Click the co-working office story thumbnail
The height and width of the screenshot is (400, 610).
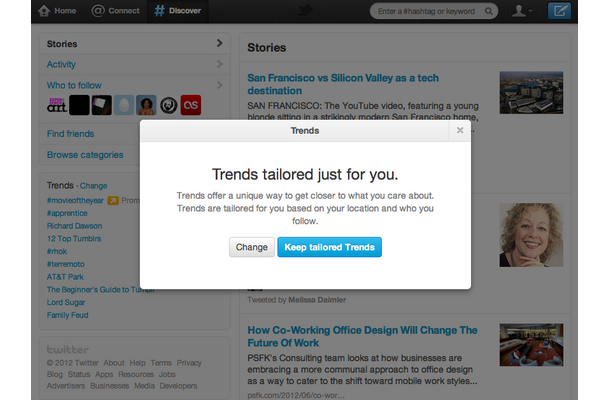(531, 345)
